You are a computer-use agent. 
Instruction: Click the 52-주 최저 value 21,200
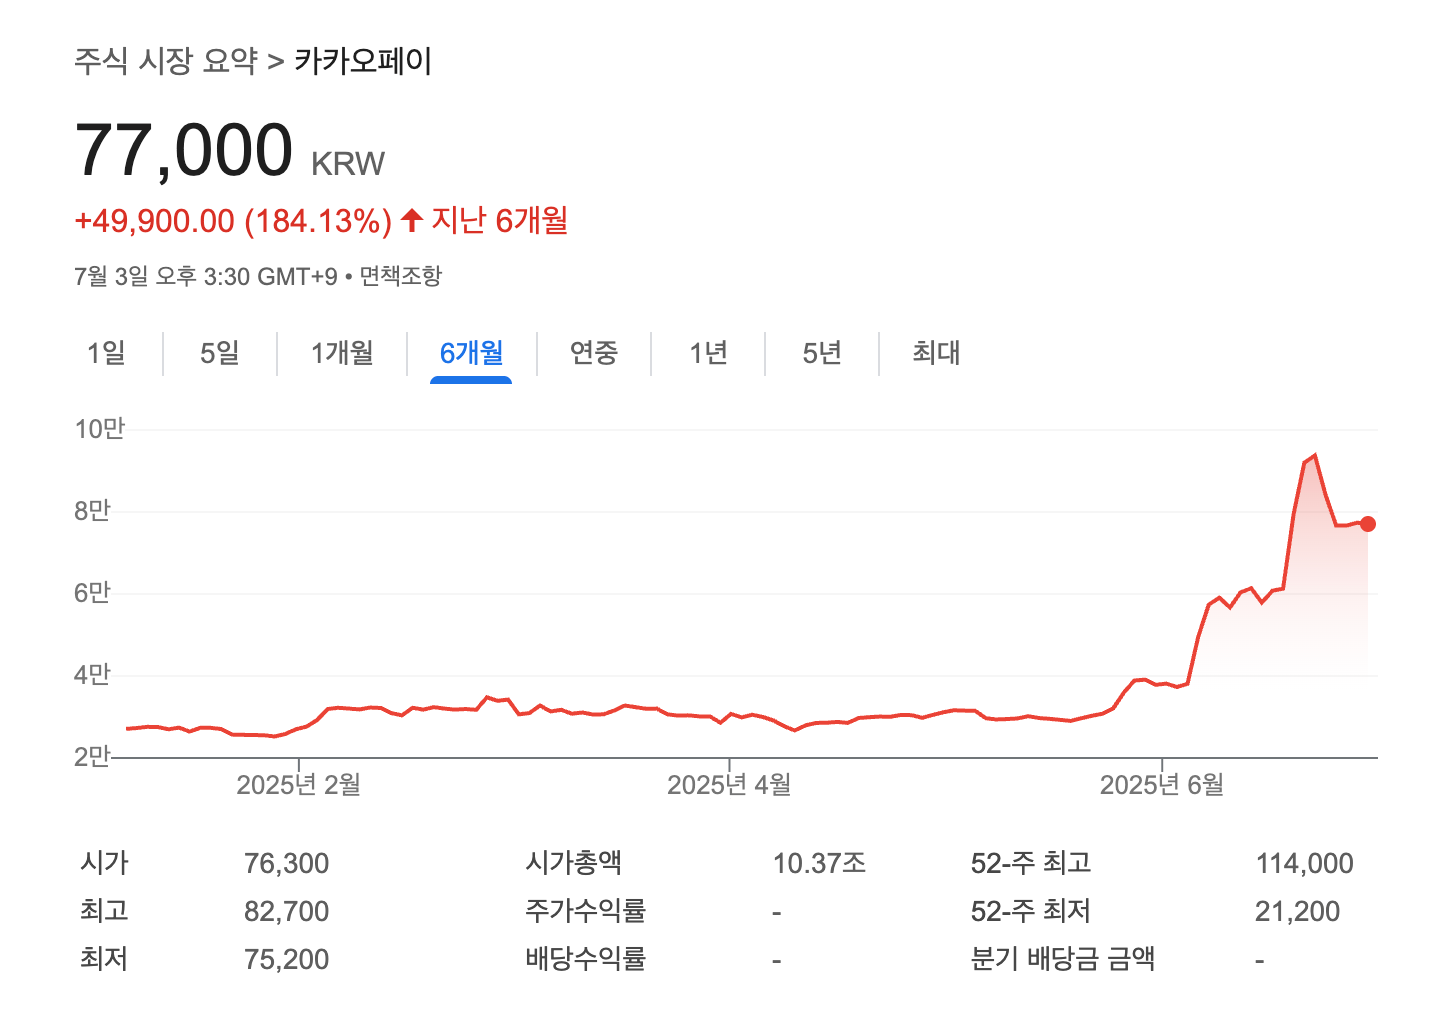1297,912
